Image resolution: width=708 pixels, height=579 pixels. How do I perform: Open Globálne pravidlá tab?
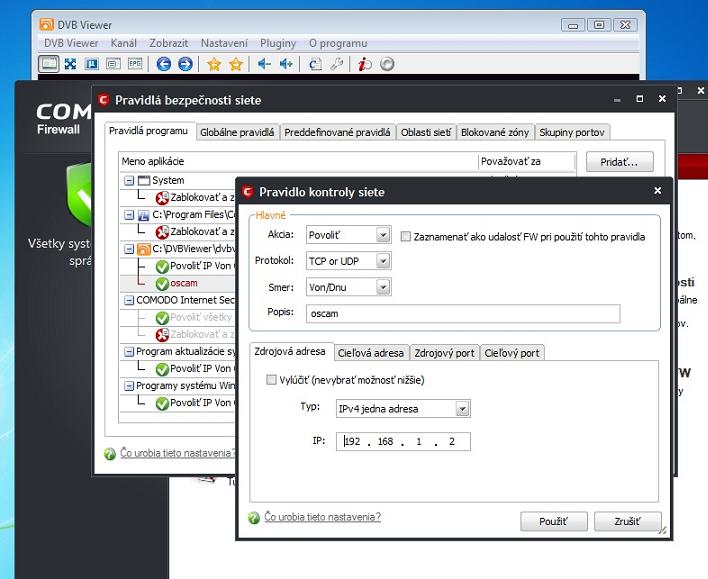click(238, 132)
